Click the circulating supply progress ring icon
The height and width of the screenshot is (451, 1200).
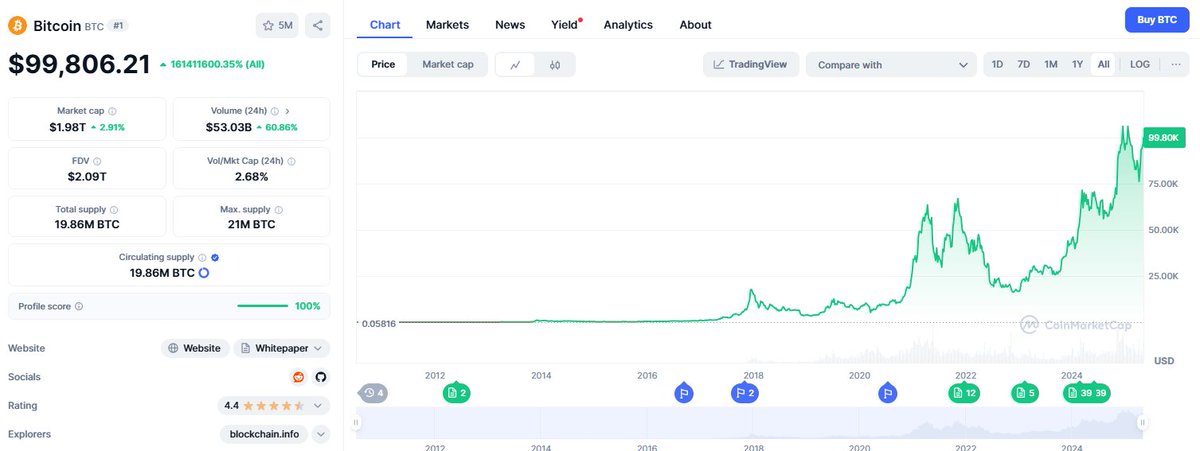point(204,272)
